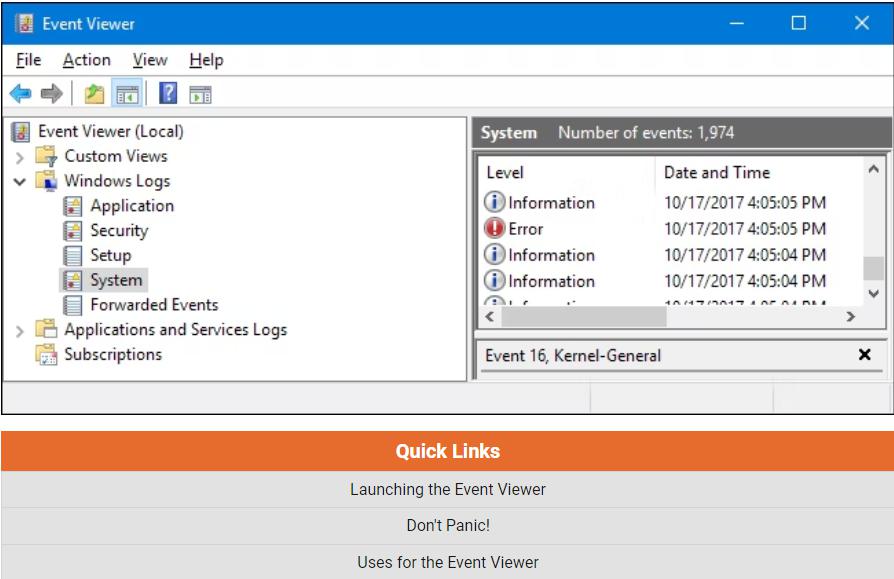894x579 pixels.
Task: Select the Subscriptions tree item
Action: [x=113, y=354]
